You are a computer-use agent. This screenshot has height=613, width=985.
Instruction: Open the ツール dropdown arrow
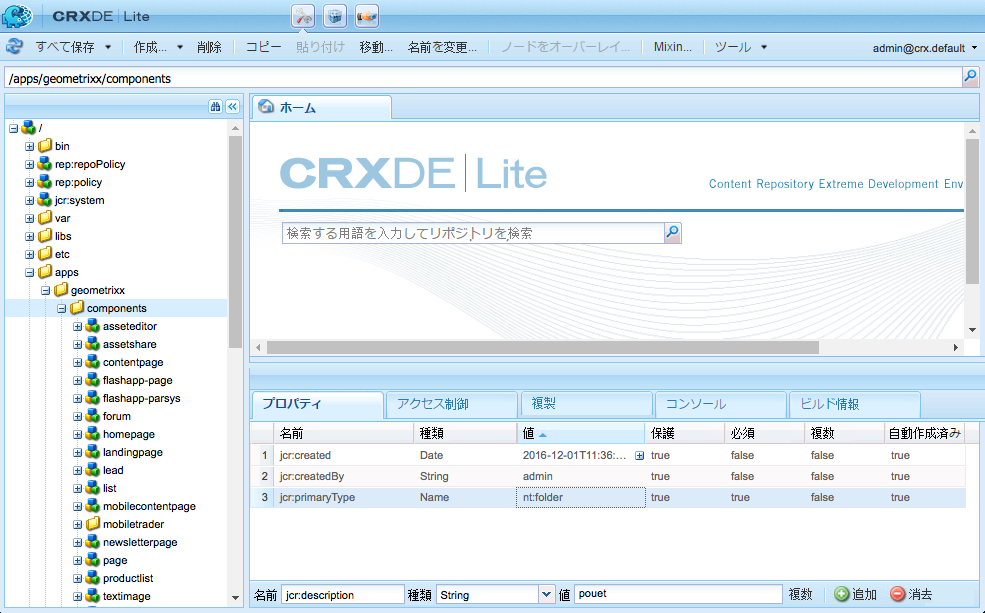tap(764, 47)
